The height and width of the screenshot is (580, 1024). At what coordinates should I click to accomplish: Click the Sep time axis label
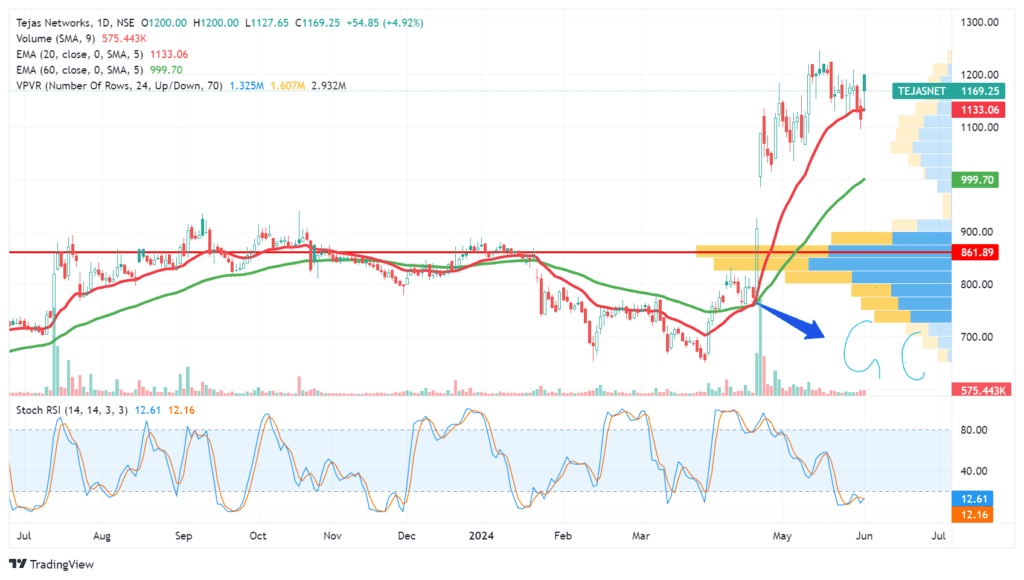click(x=184, y=536)
